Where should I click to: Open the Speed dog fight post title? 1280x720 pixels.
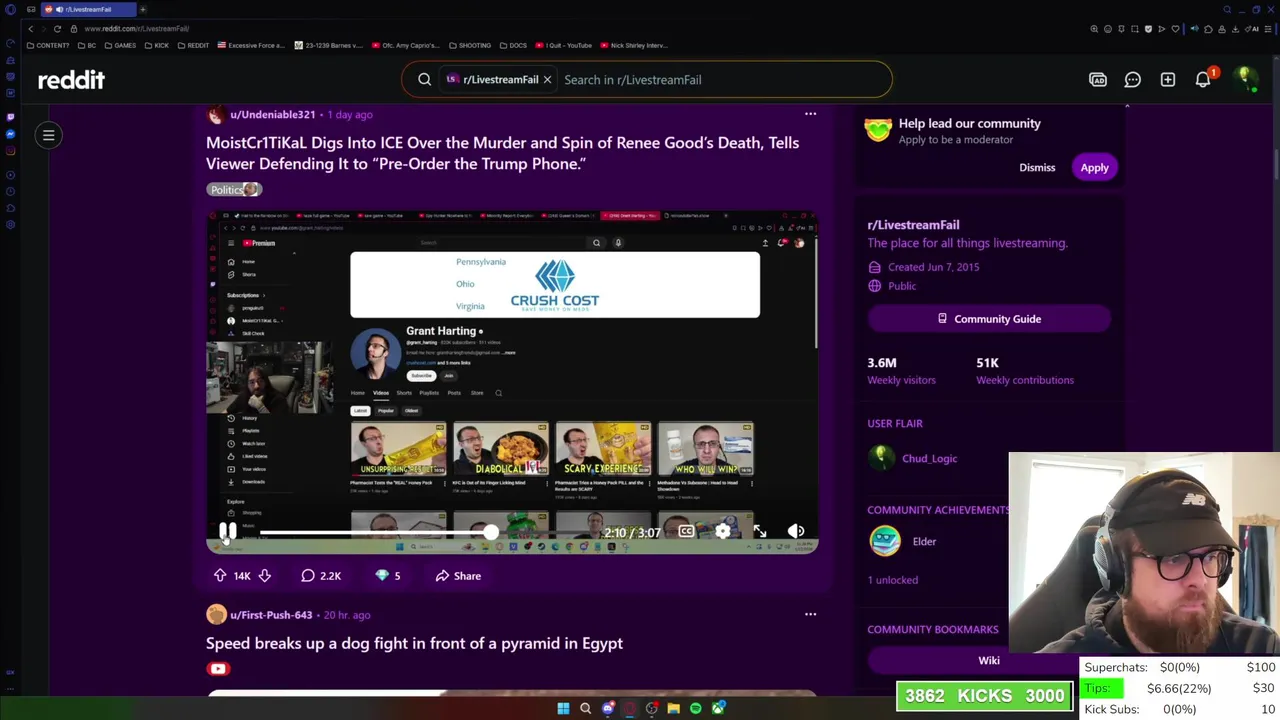[x=414, y=643]
